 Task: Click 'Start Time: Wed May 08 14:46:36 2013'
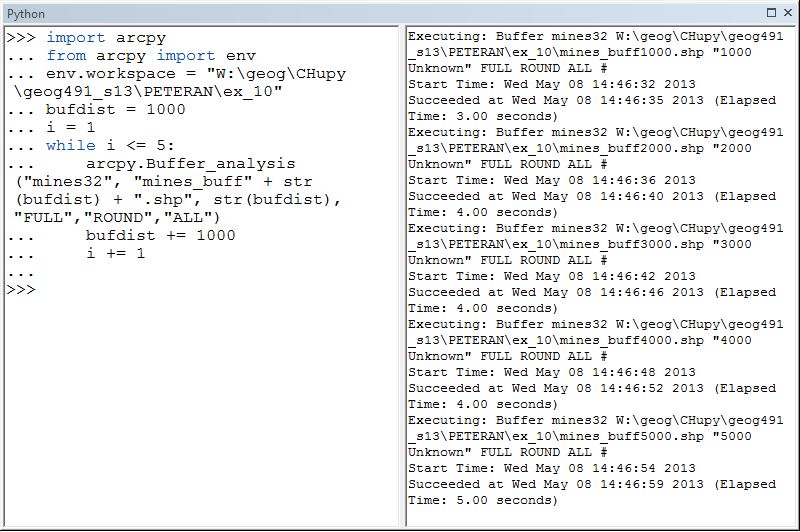[552, 180]
